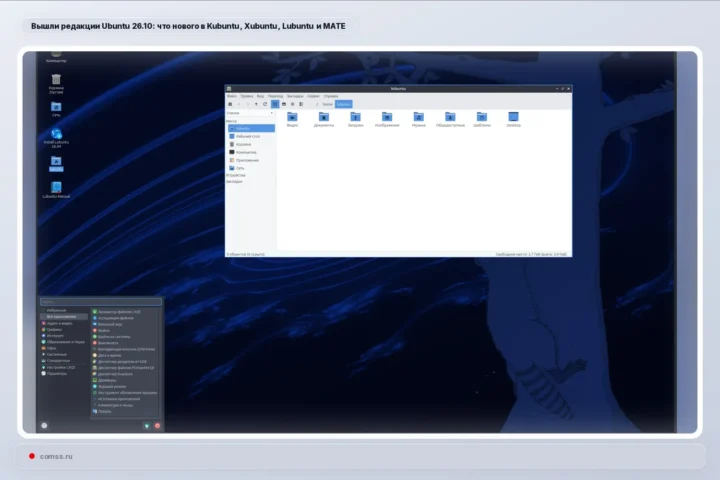Open the Файл menu
This screenshot has height=480, width=720.
[232, 96]
